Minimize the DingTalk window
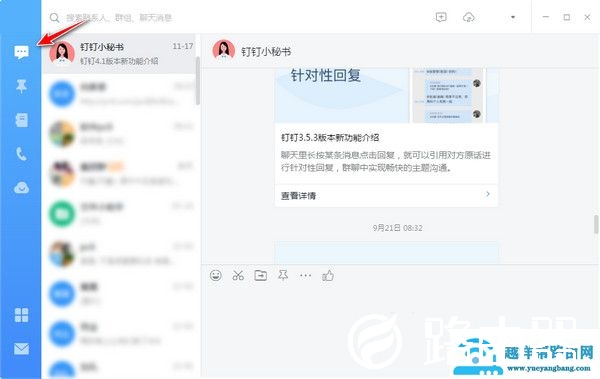This screenshot has height=379, width=600. pos(546,17)
